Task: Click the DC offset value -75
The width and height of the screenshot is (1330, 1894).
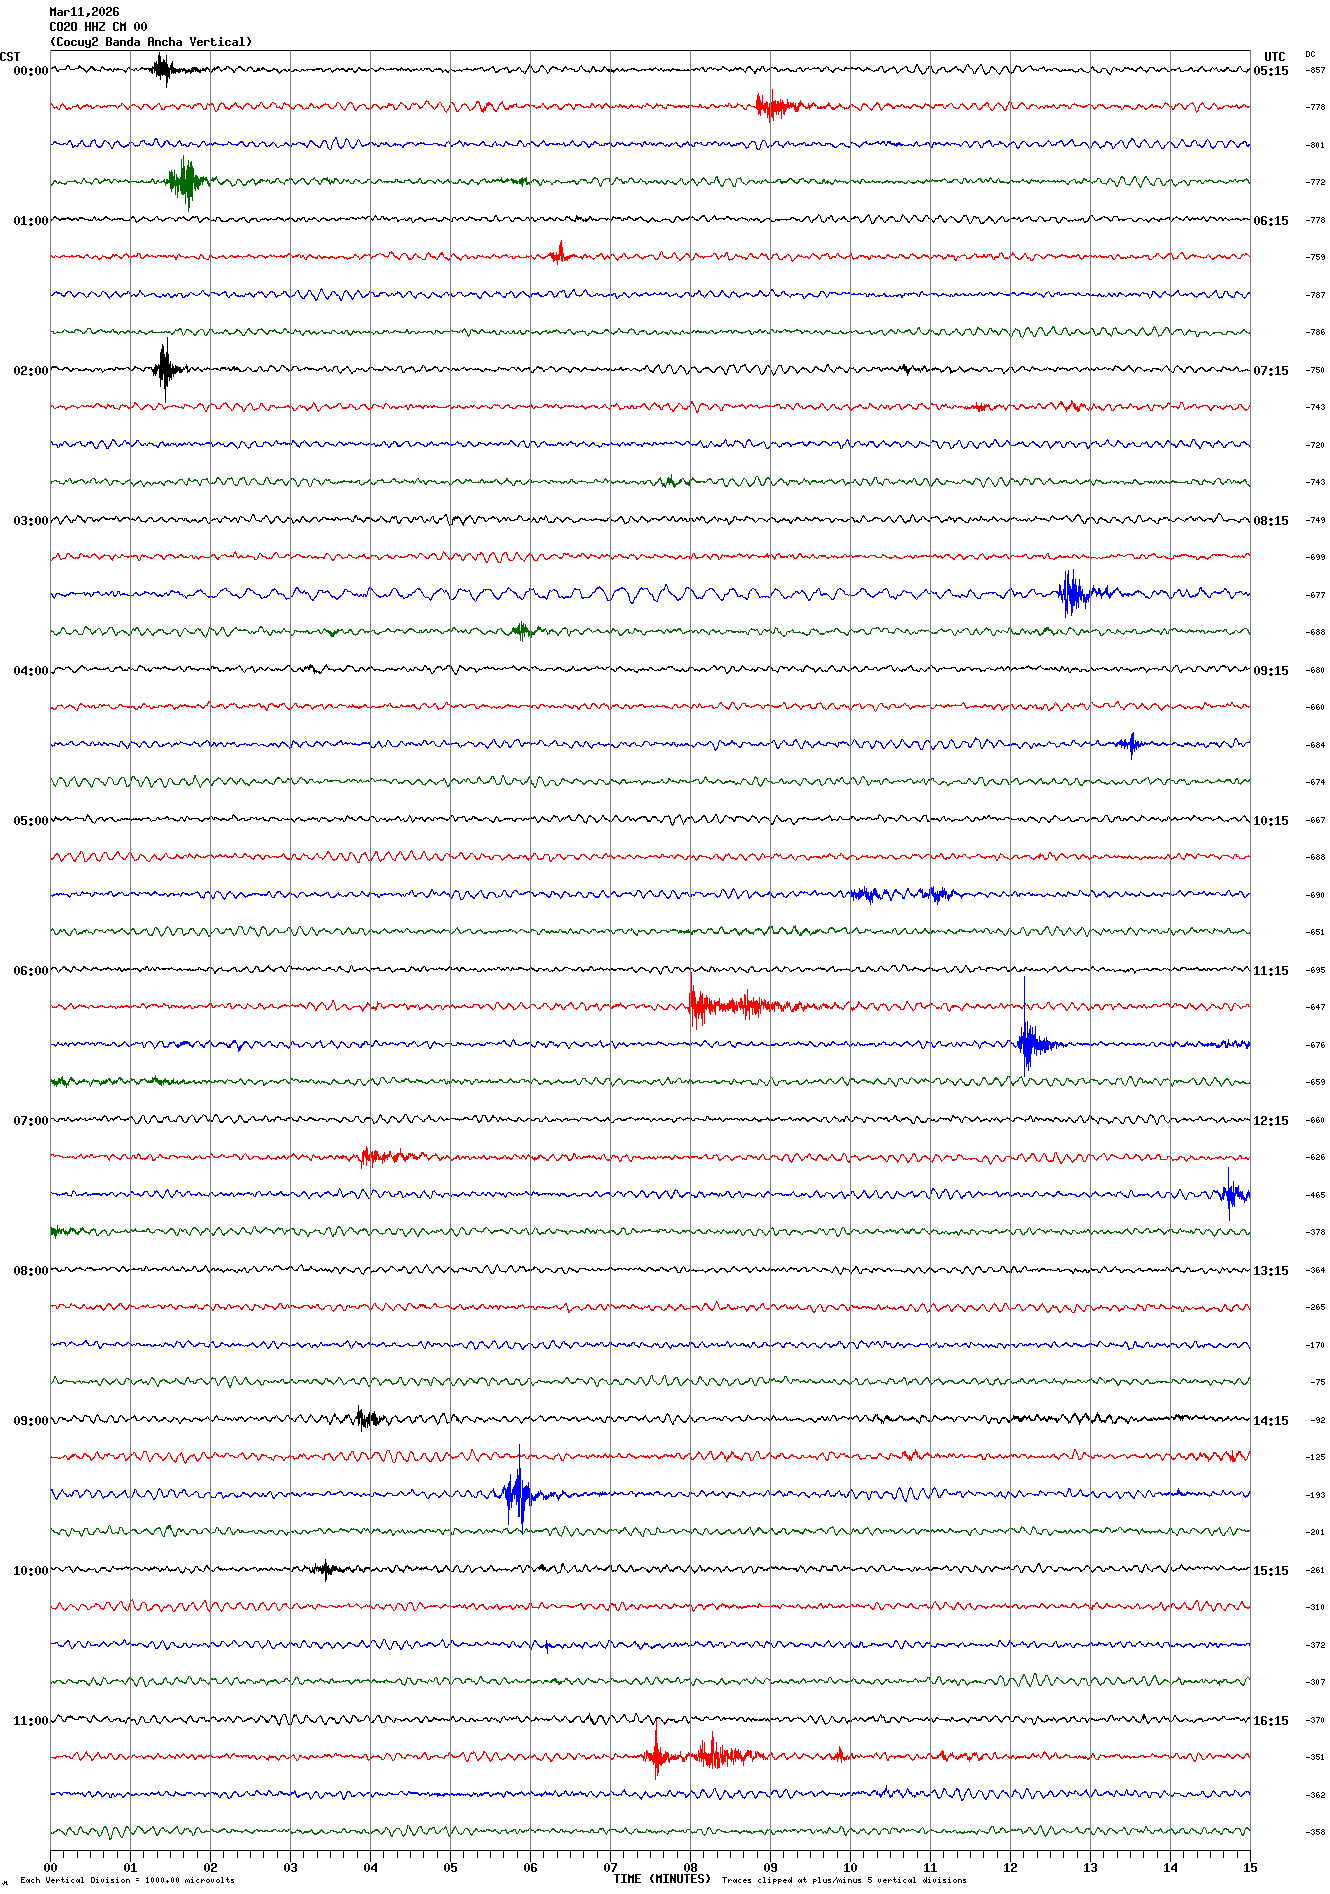Action: (1317, 1382)
